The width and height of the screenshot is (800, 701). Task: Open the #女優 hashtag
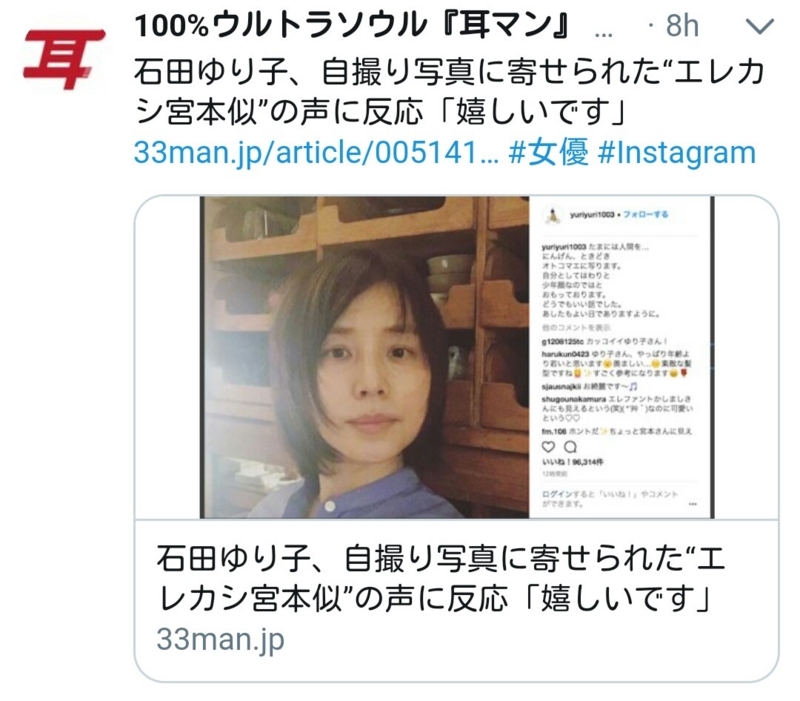(548, 152)
